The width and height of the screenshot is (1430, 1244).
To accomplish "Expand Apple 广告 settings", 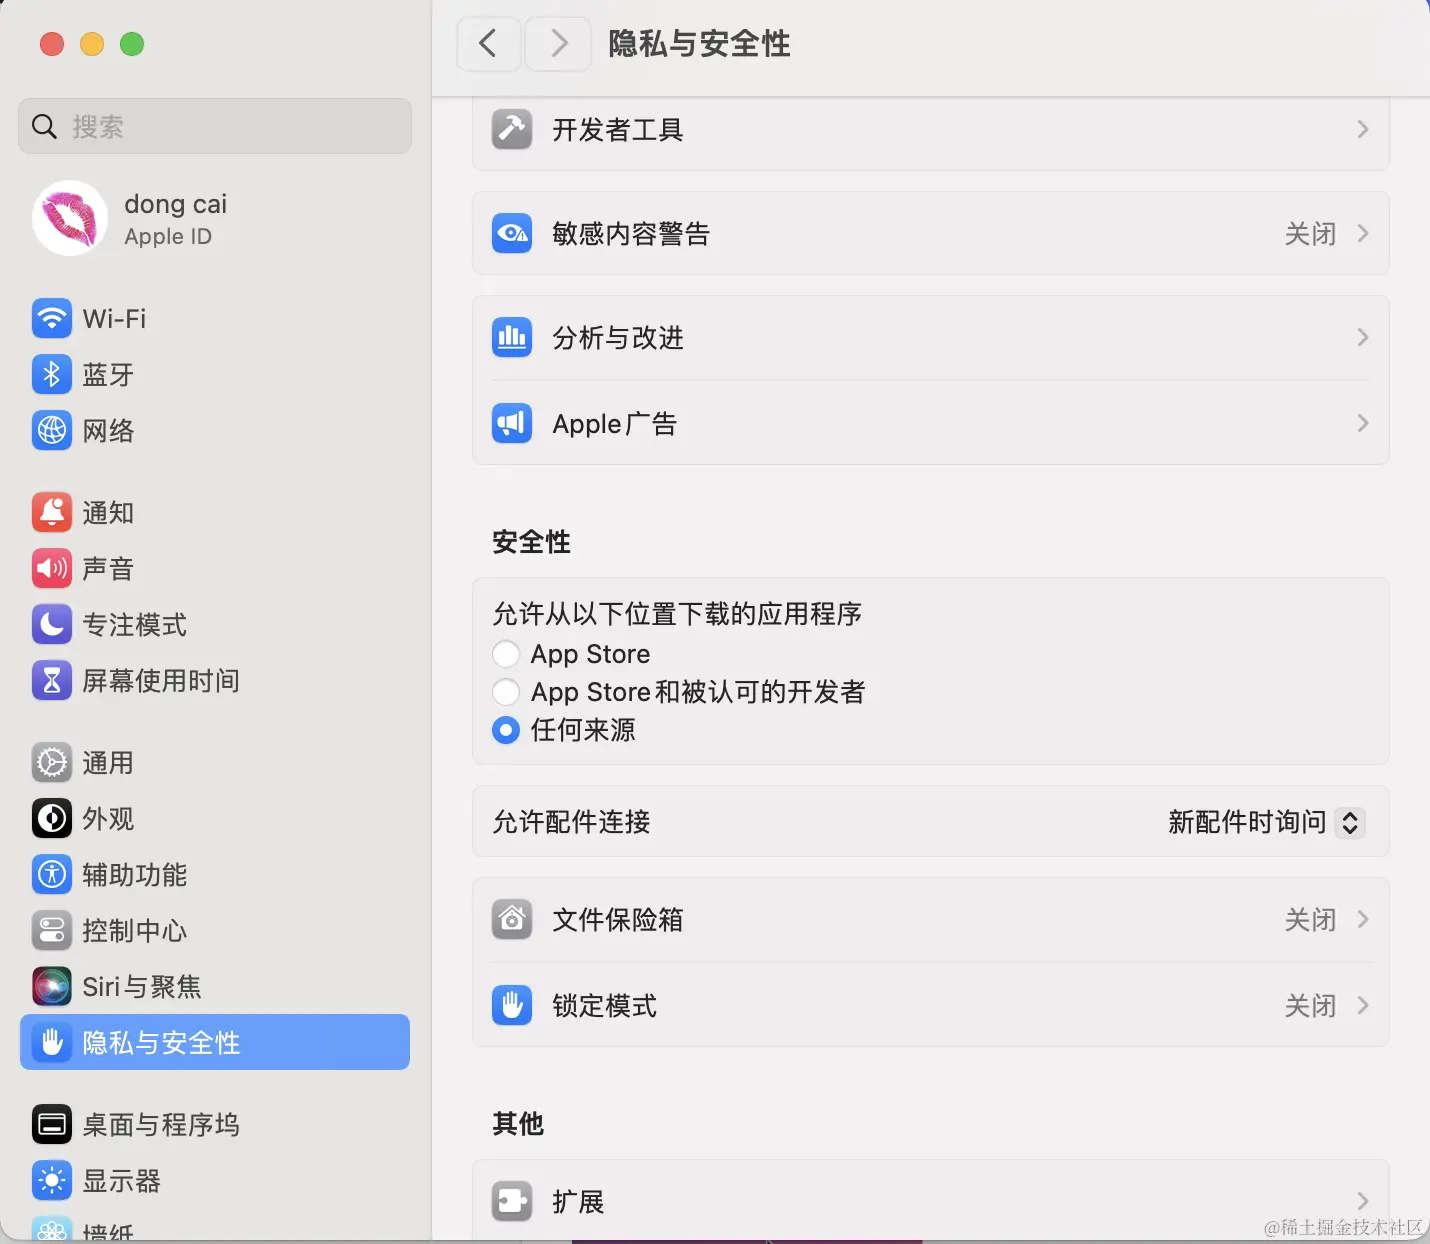I will 930,423.
